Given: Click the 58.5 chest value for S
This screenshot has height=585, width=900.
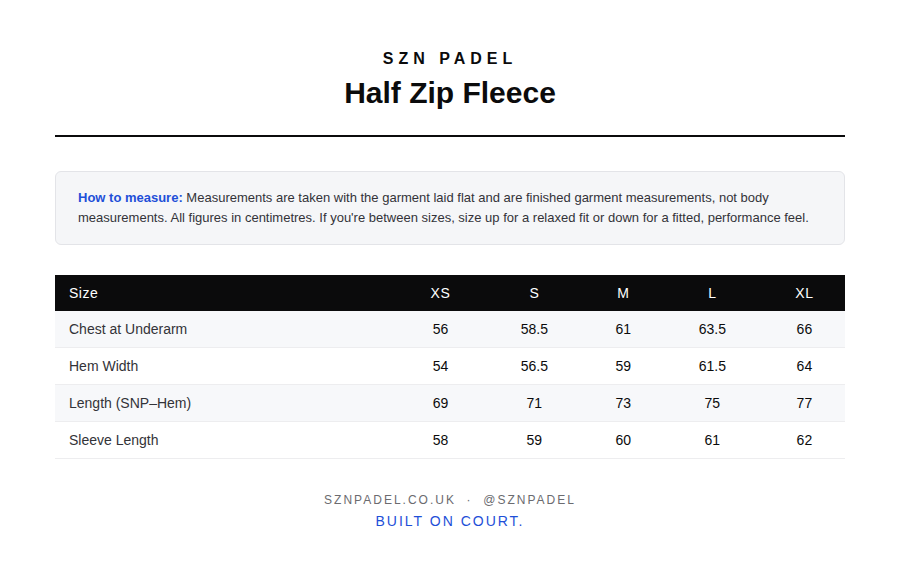Looking at the screenshot, I should (x=534, y=330).
